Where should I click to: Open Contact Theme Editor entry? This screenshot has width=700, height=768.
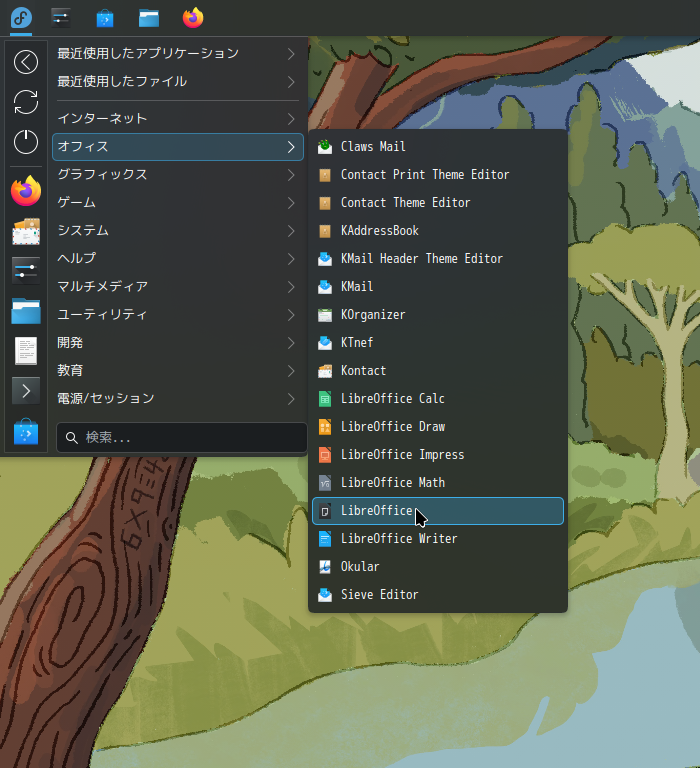438,203
